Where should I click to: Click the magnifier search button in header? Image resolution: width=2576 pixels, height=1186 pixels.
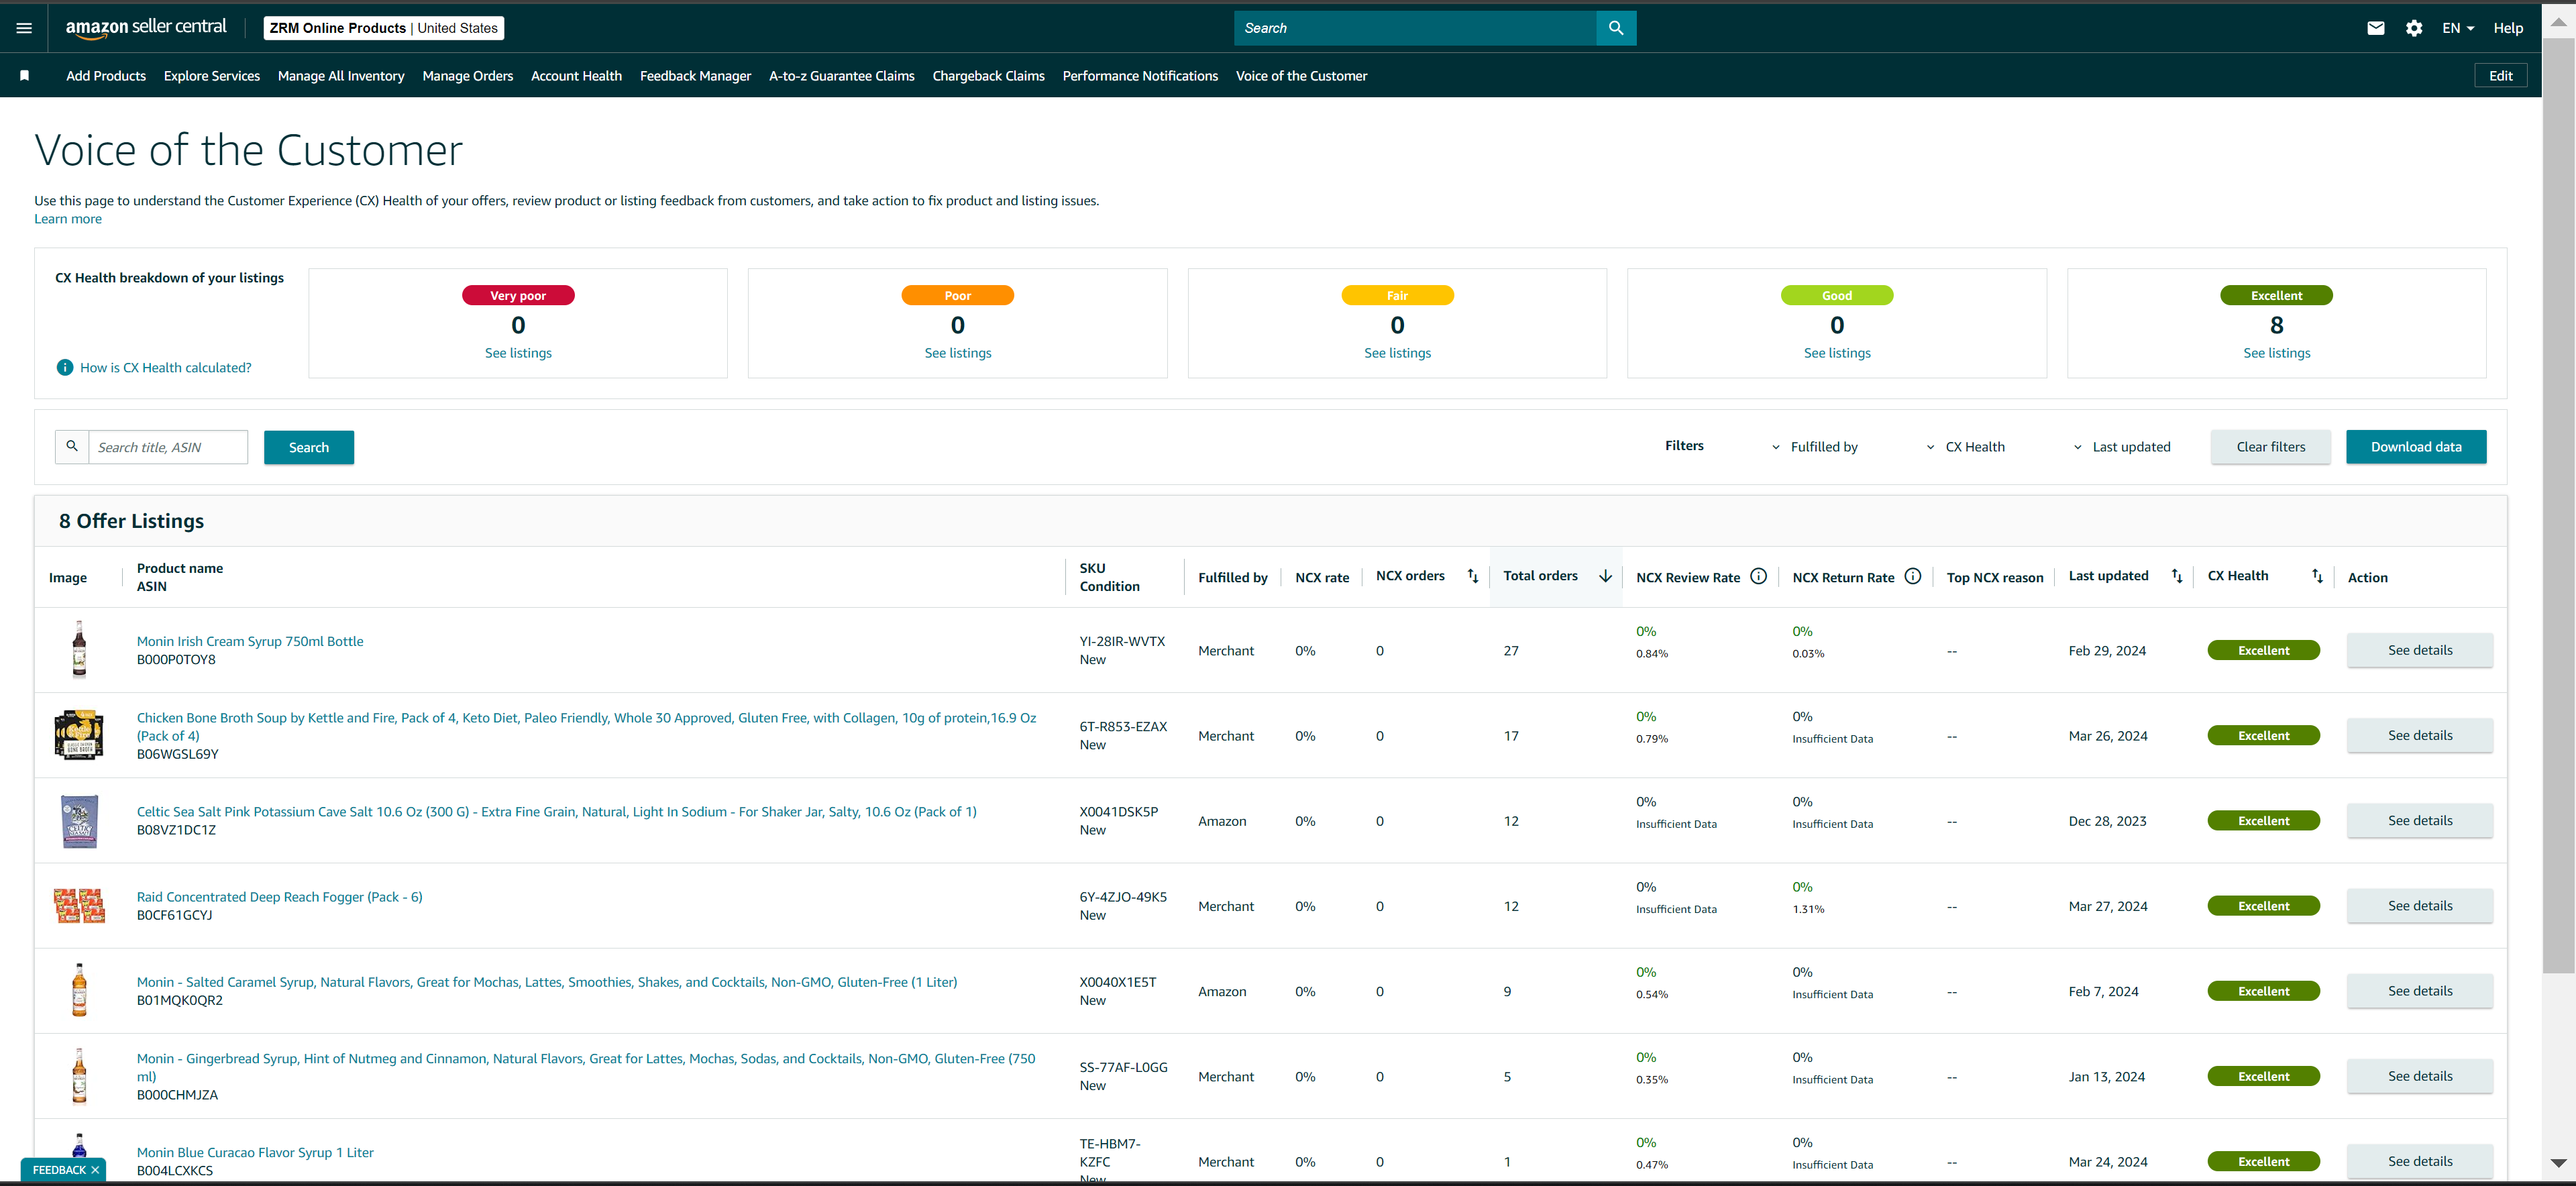point(1616,28)
